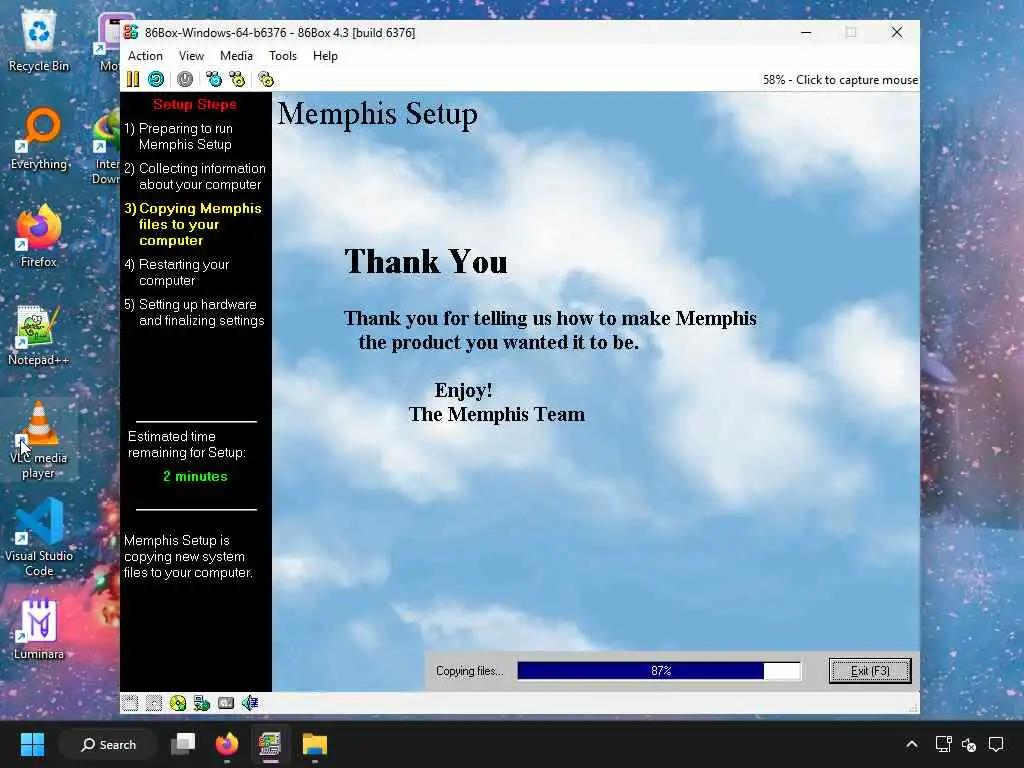Pause the 86Box emulation

[x=133, y=80]
